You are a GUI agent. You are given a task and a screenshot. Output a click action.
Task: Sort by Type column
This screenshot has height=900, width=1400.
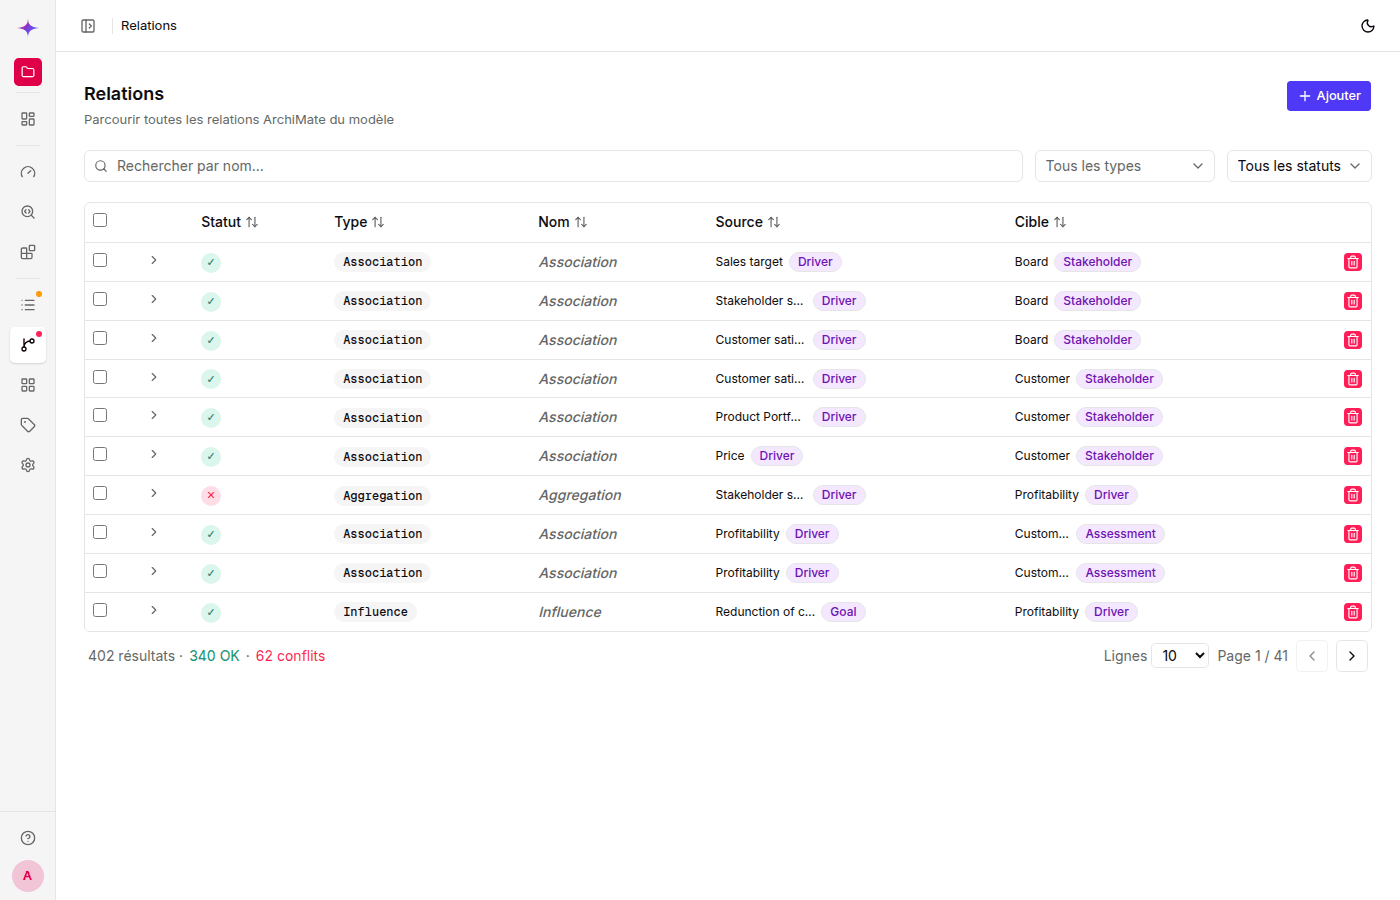[x=359, y=222]
